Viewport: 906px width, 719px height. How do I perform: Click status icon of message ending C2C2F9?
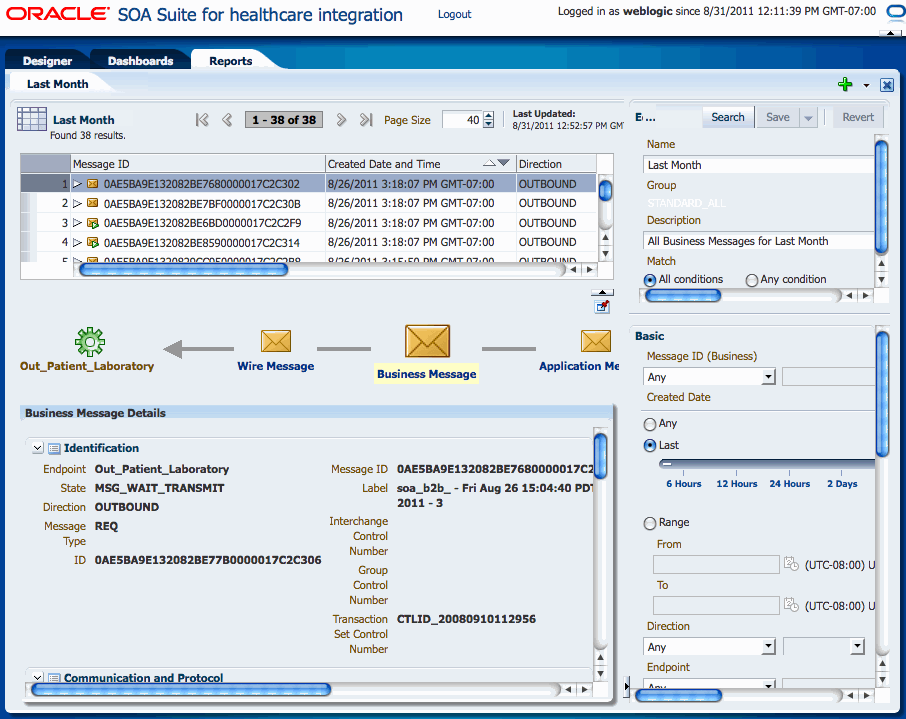point(92,223)
